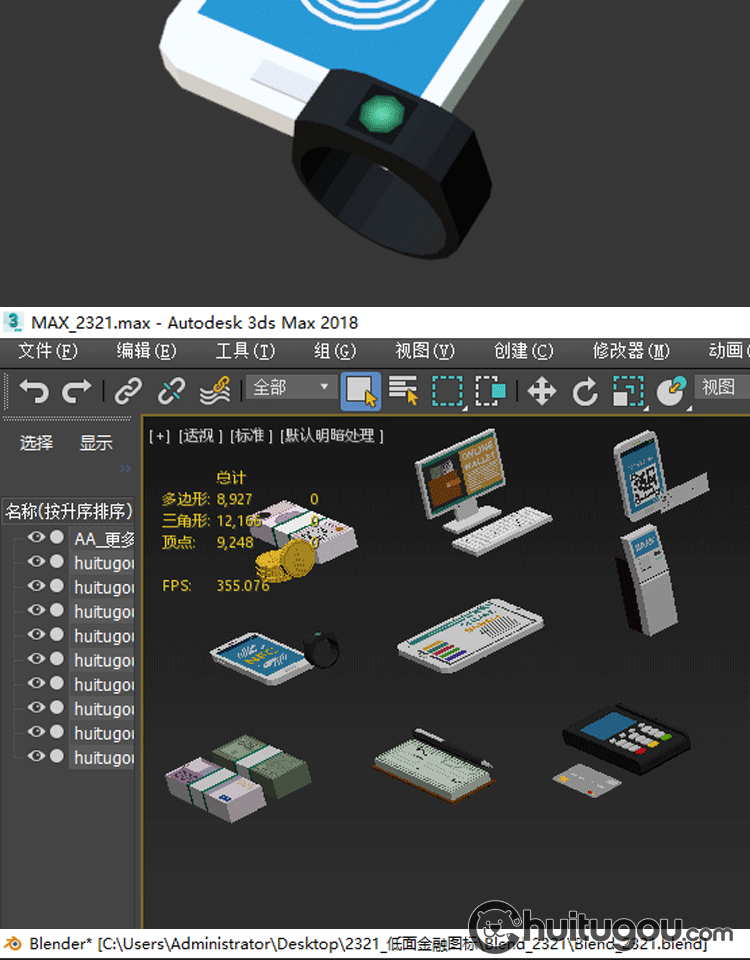Open the Select by Name list icon

(x=403, y=390)
